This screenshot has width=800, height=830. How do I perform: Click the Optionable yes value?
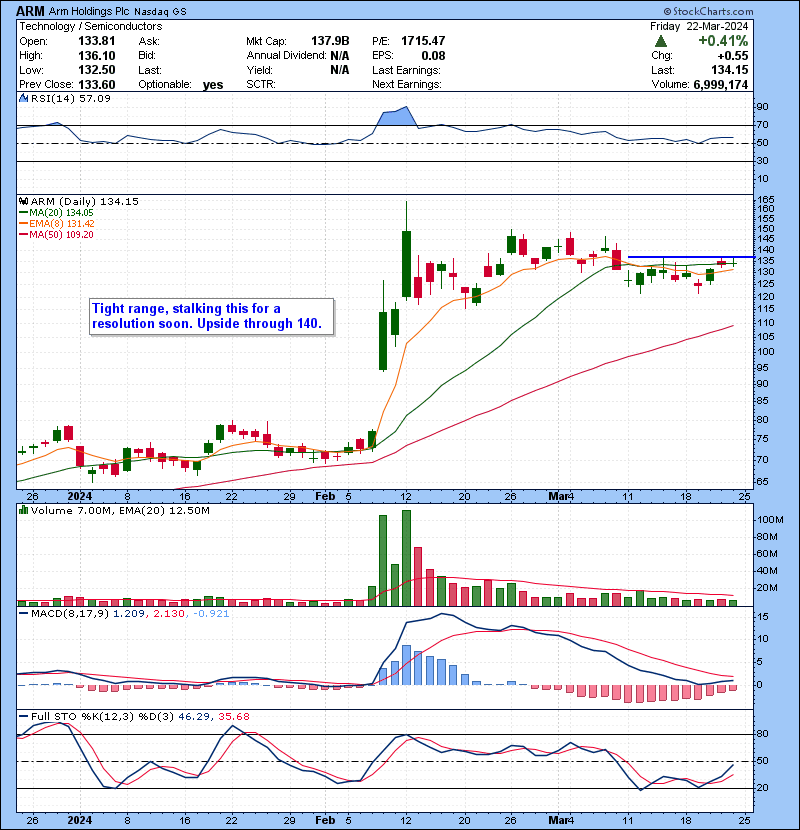pyautogui.click(x=213, y=85)
